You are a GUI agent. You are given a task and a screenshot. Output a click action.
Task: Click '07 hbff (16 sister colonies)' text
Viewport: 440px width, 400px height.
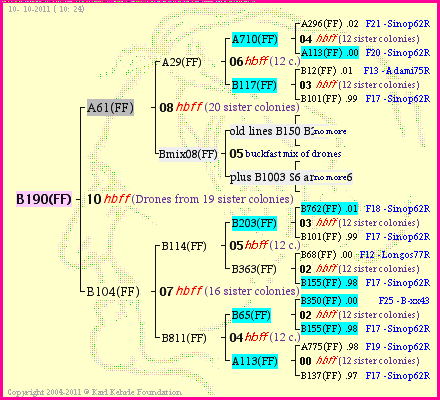(x=229, y=291)
